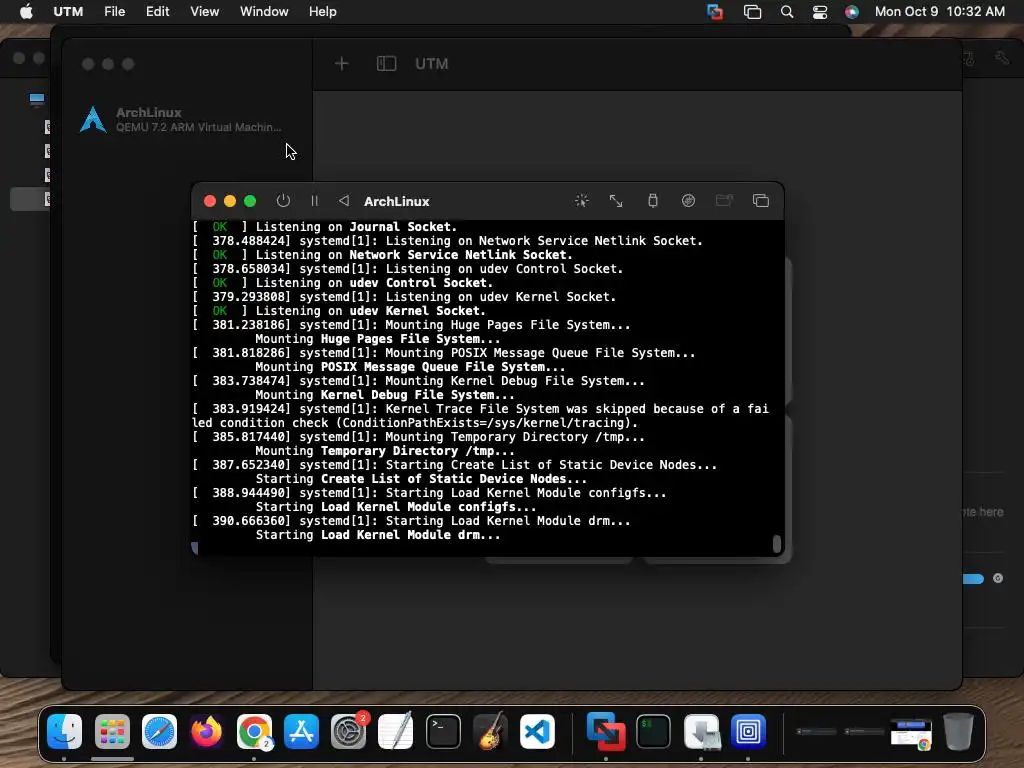Select the ArchLinux VM in UTM sidebar

187,119
